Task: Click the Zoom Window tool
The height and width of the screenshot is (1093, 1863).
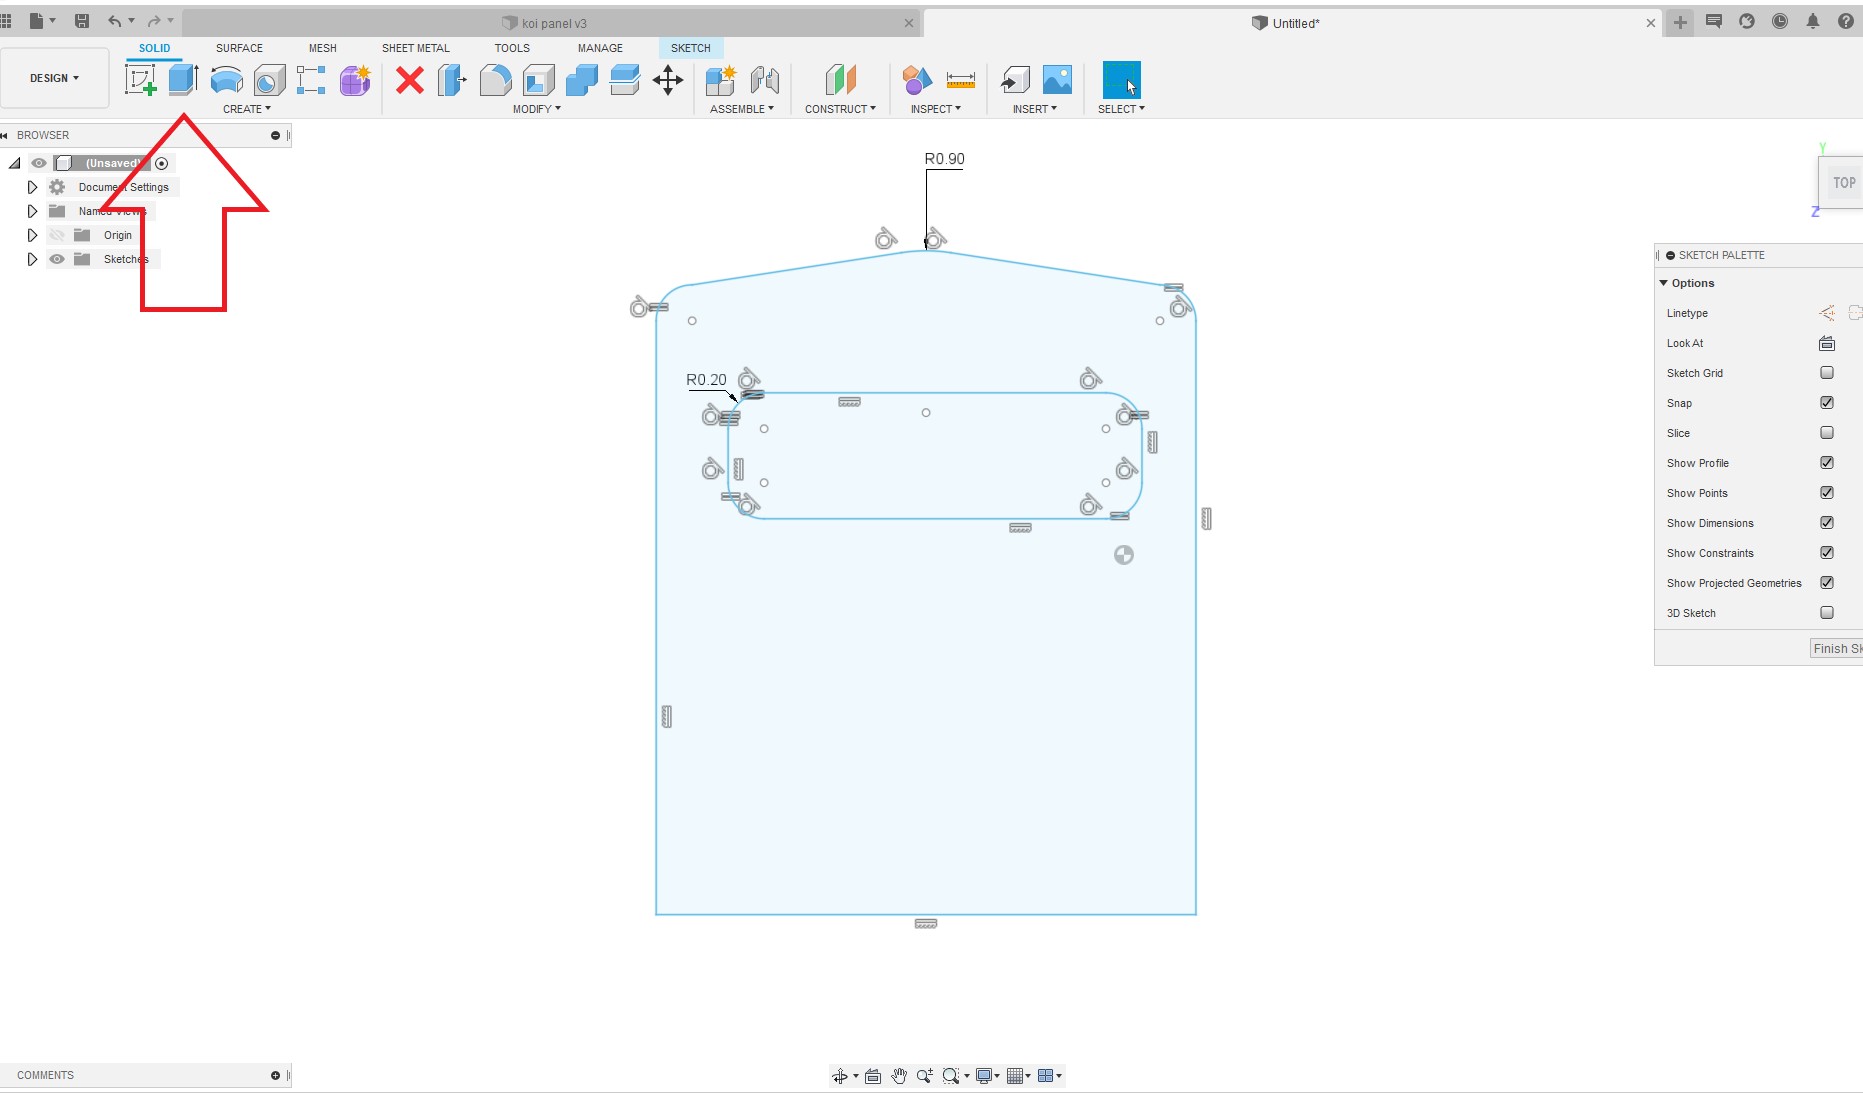Action: (951, 1076)
